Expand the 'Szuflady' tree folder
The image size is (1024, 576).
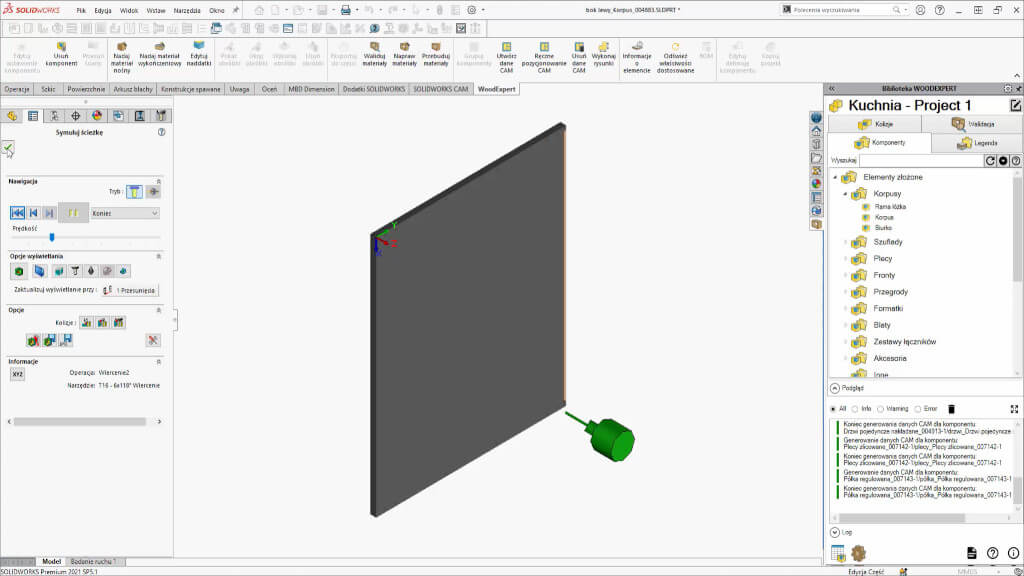coord(845,242)
